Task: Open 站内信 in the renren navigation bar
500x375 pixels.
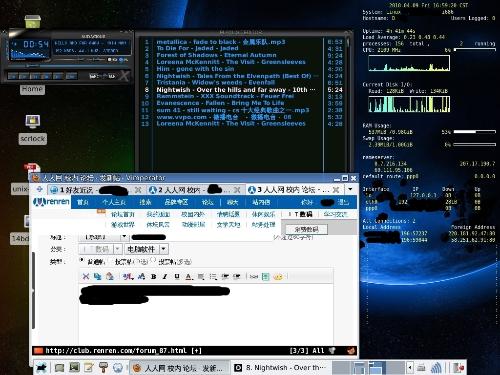Action: [261, 202]
